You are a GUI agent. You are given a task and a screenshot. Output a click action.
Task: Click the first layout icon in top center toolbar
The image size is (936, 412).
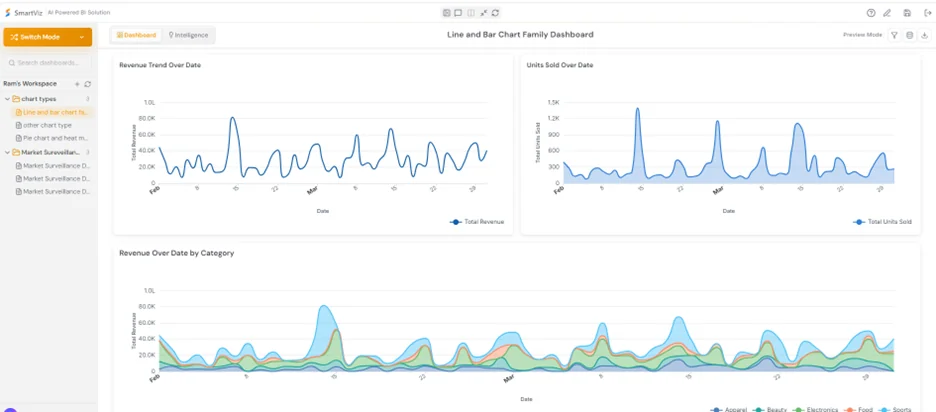click(x=447, y=13)
